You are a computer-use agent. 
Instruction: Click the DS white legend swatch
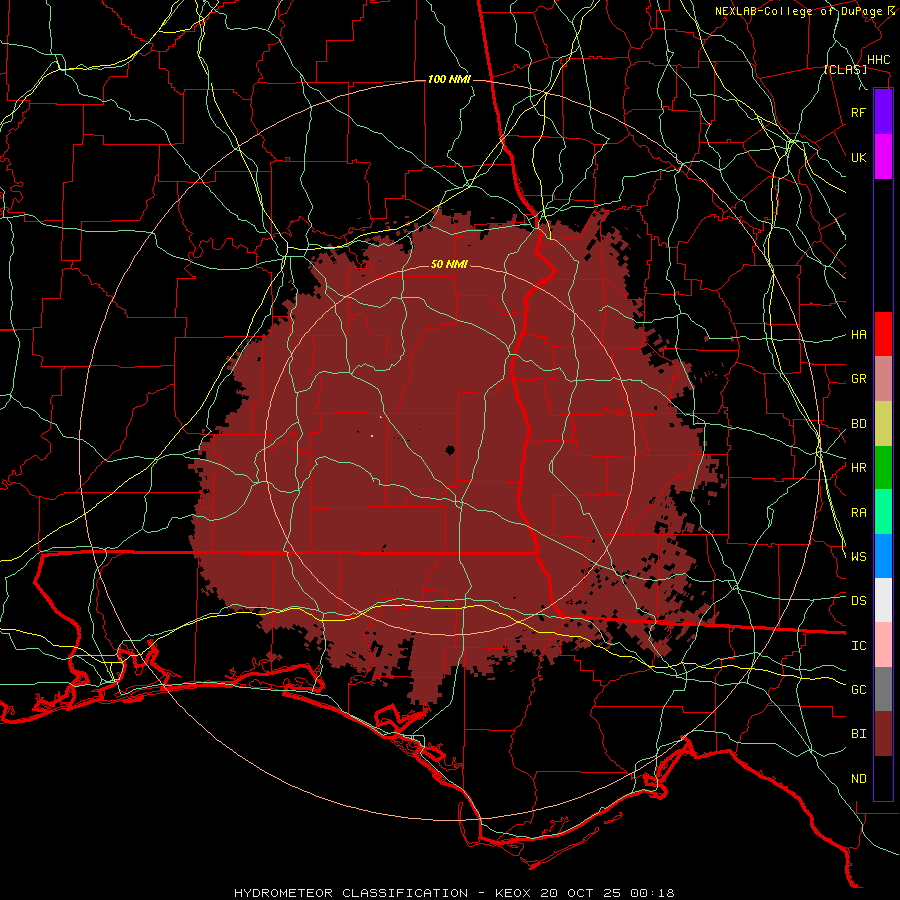(883, 600)
